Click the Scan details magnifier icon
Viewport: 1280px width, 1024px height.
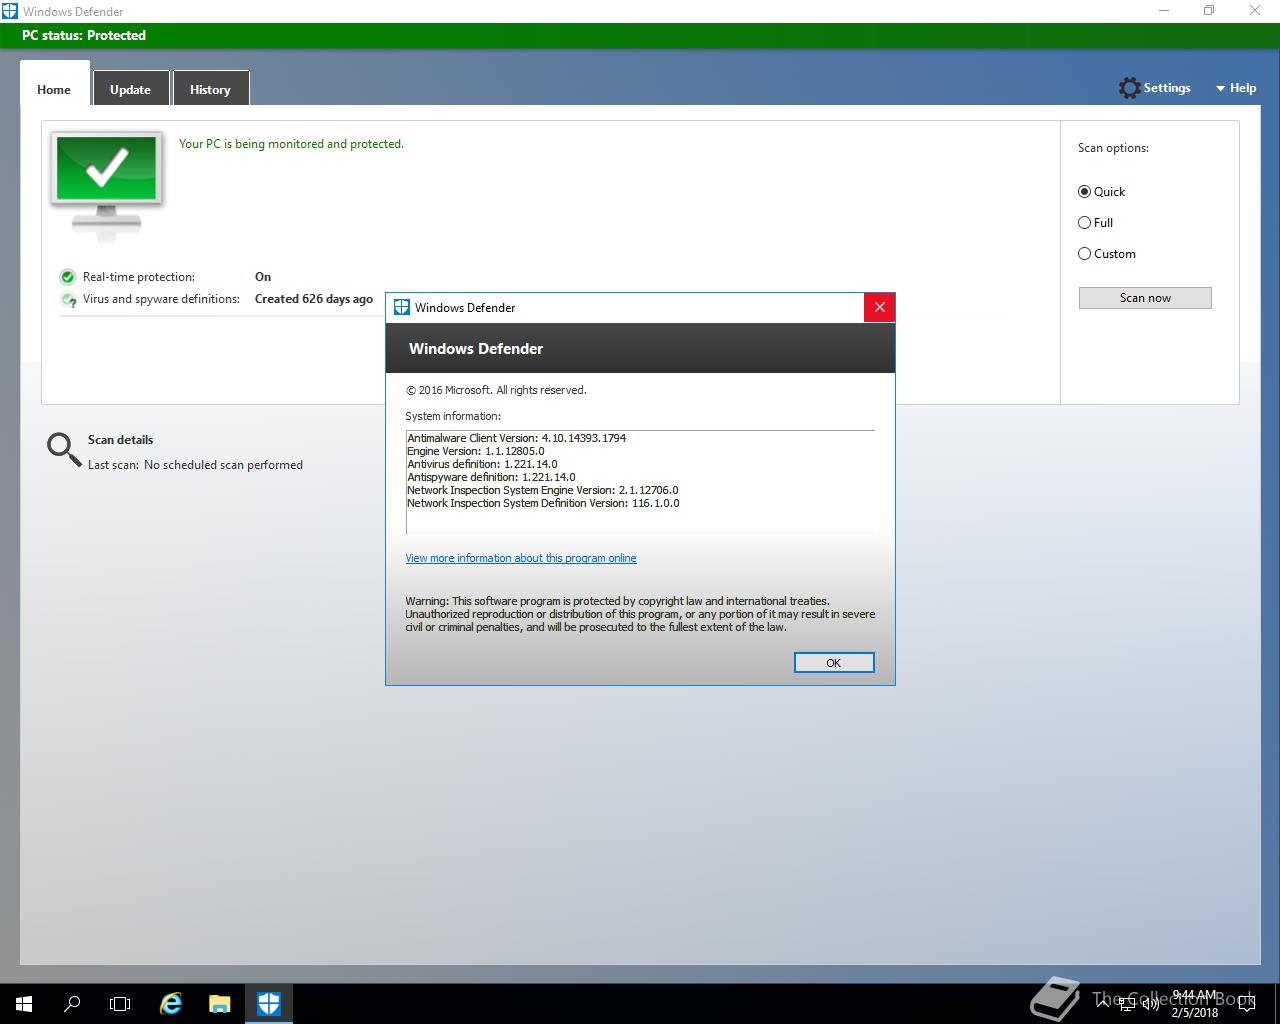(64, 450)
